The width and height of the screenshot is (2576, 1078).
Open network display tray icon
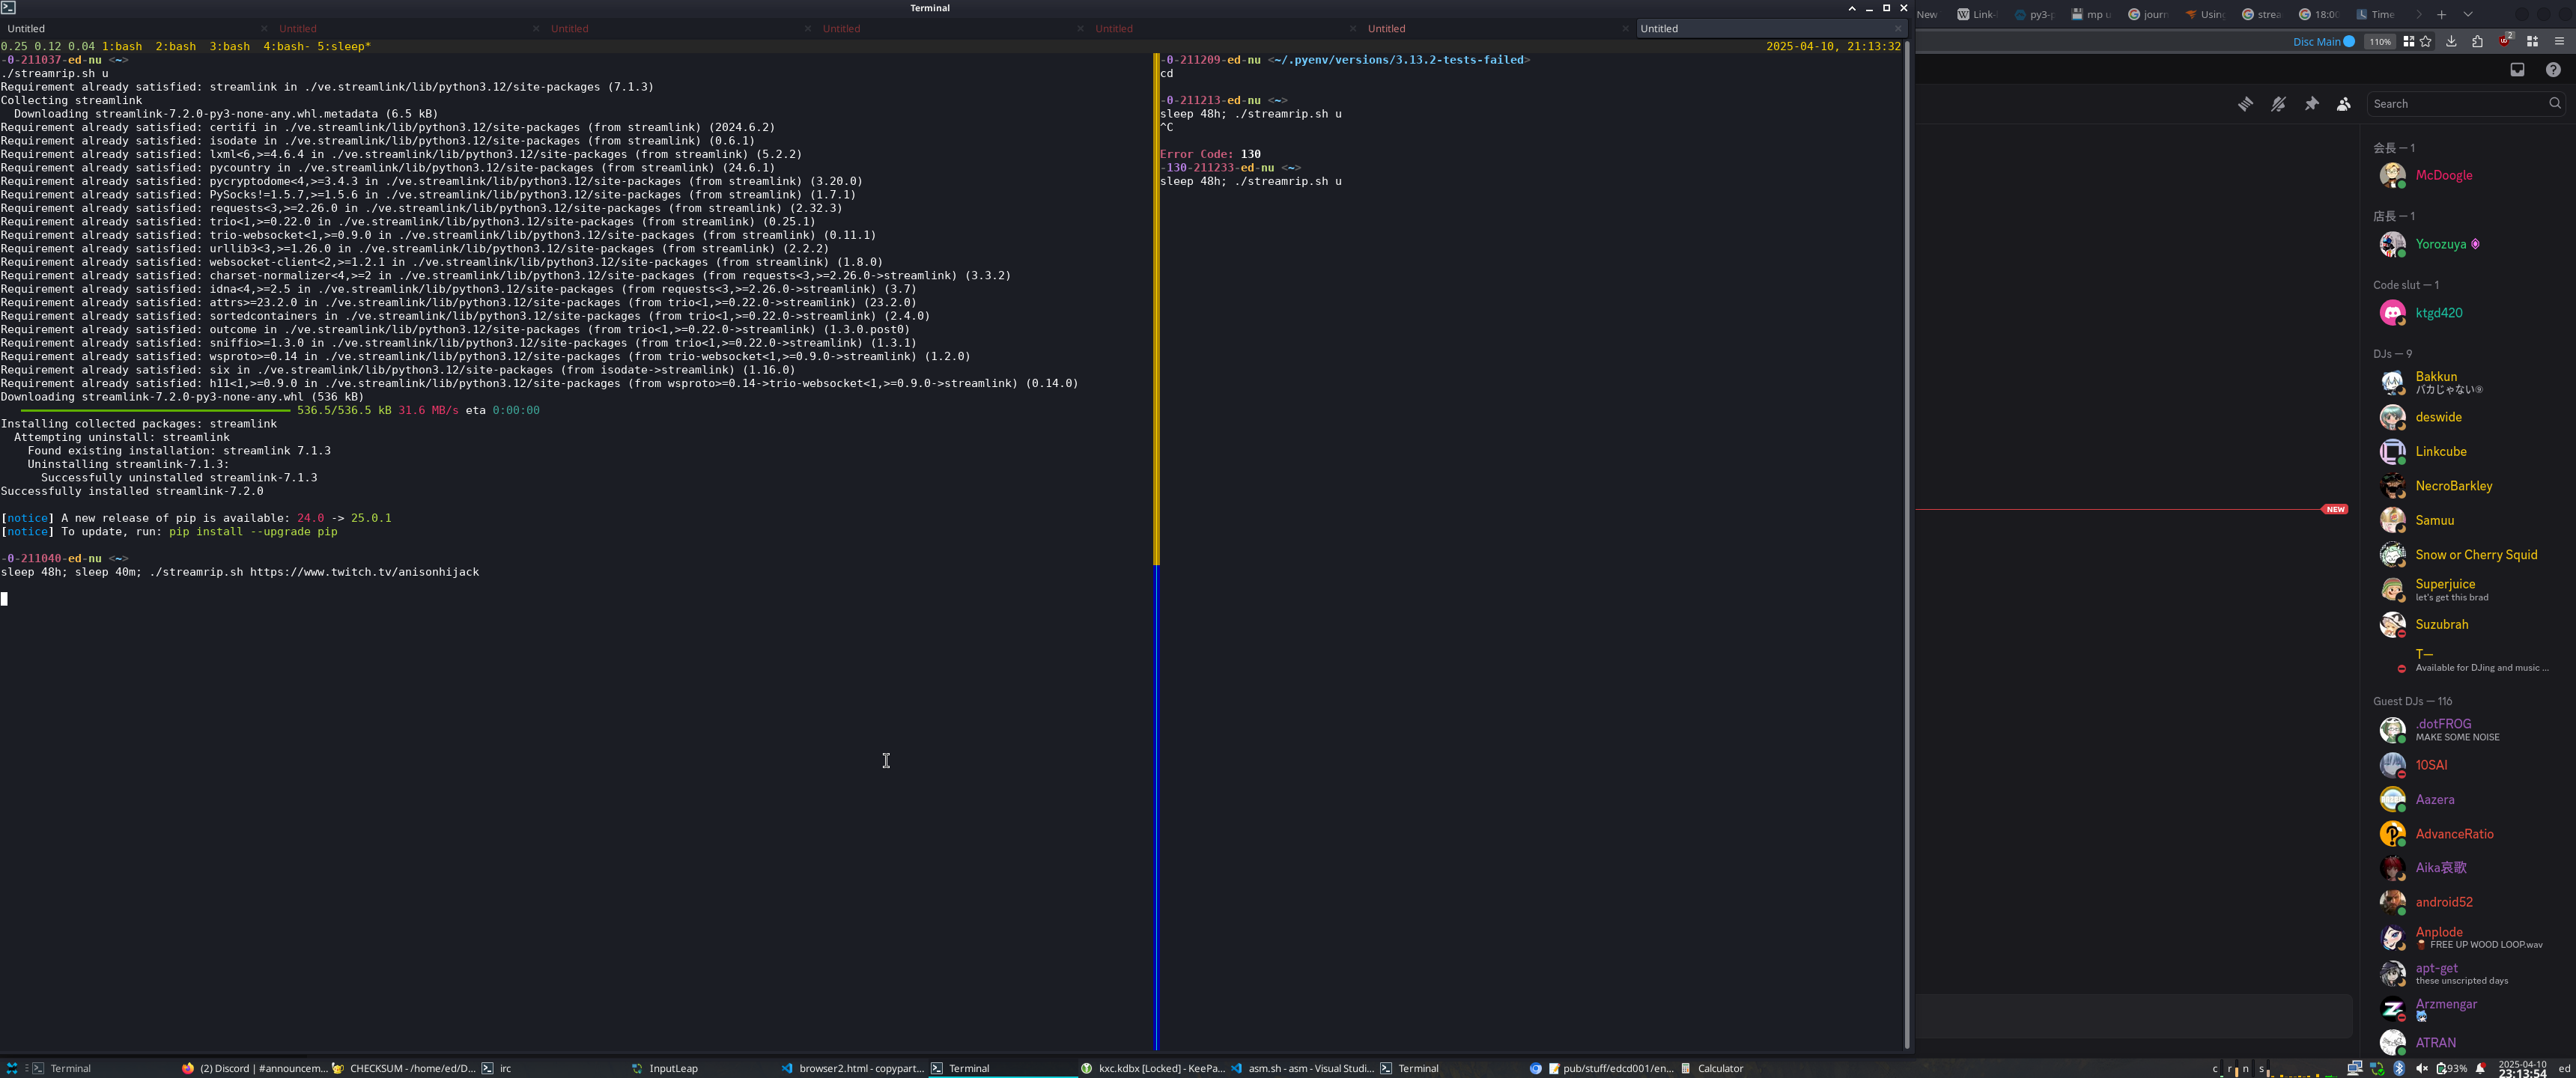click(2355, 1068)
